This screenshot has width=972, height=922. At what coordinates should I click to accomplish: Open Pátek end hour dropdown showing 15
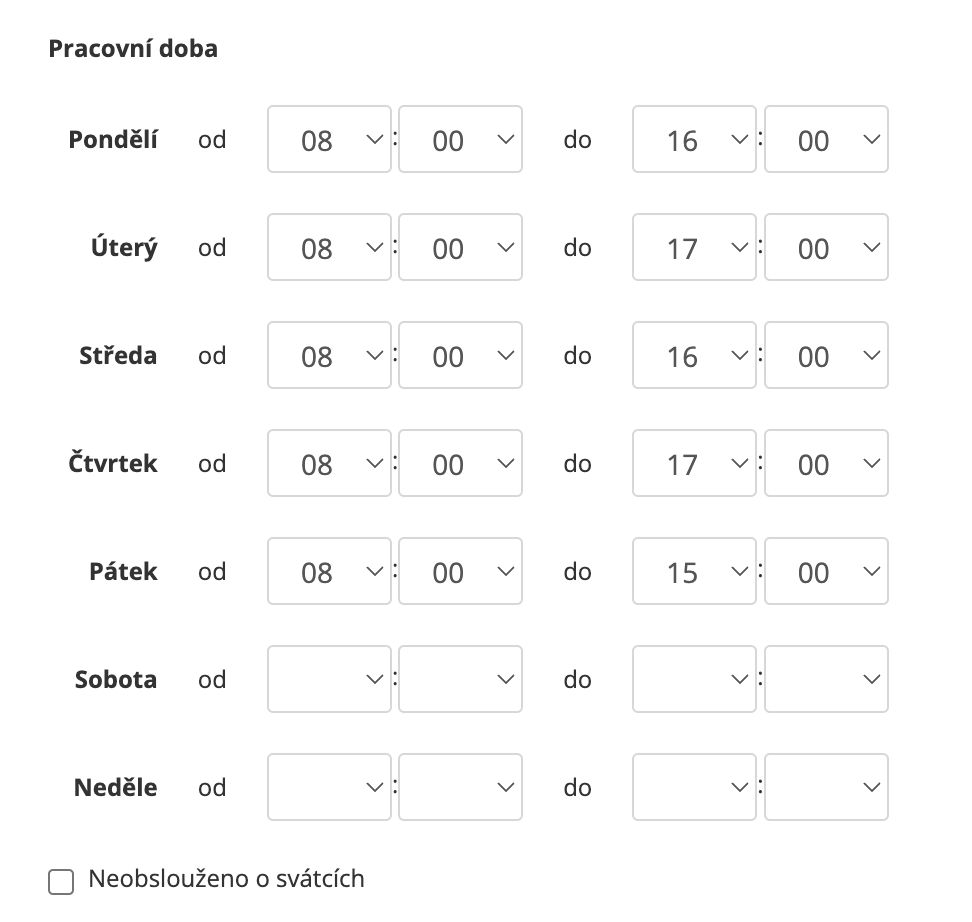pos(694,572)
